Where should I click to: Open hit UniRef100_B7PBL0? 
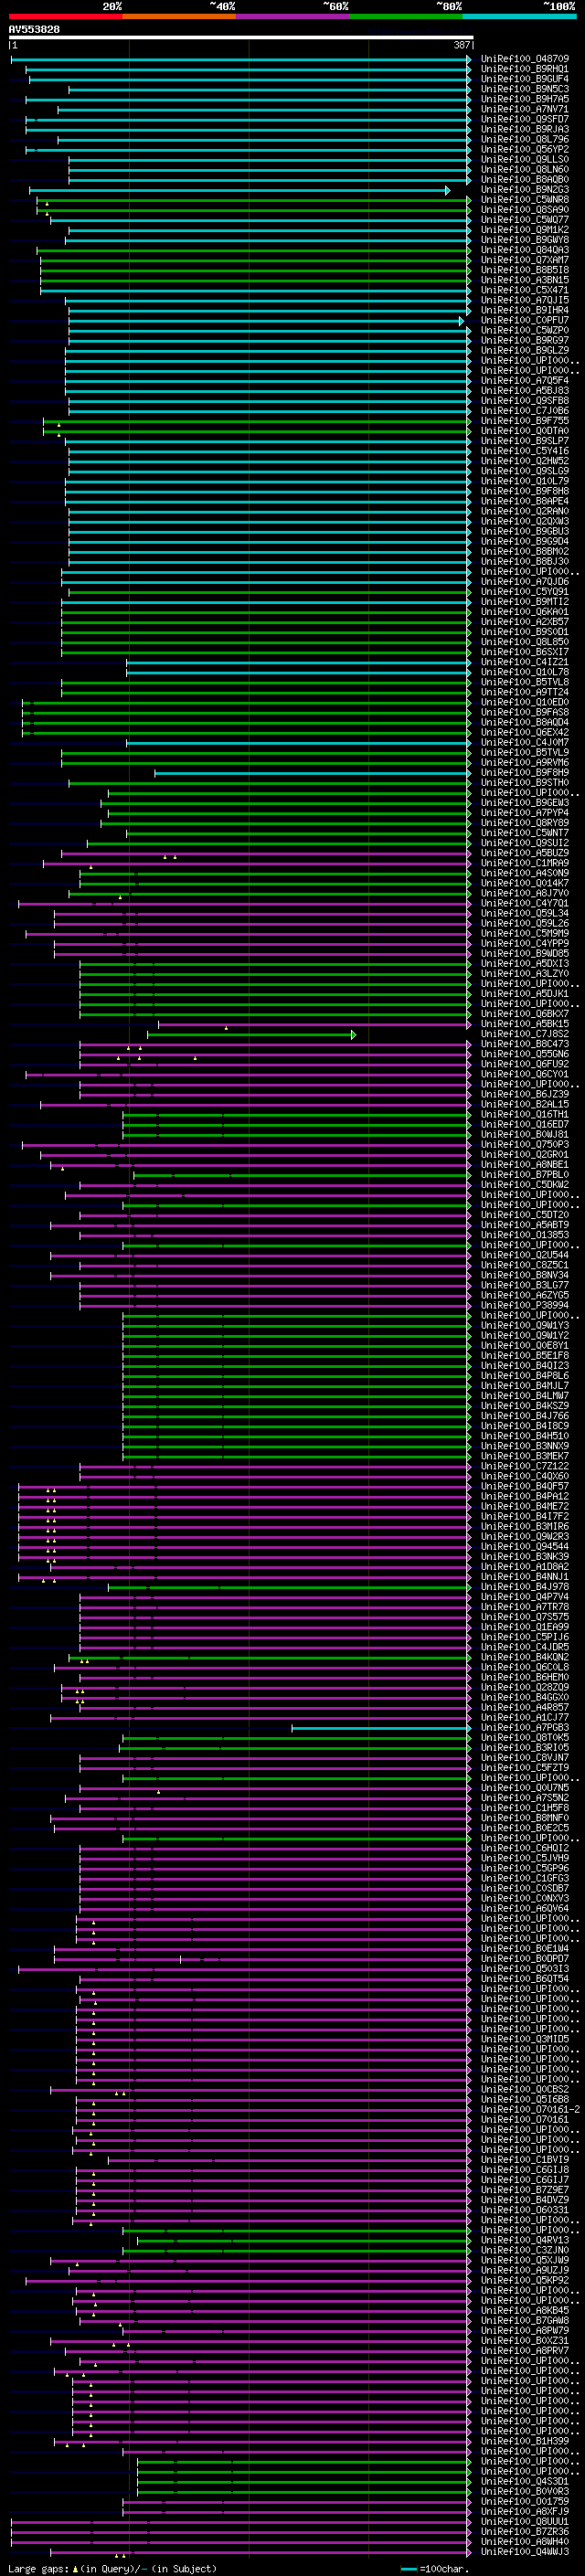pyautogui.click(x=525, y=1175)
